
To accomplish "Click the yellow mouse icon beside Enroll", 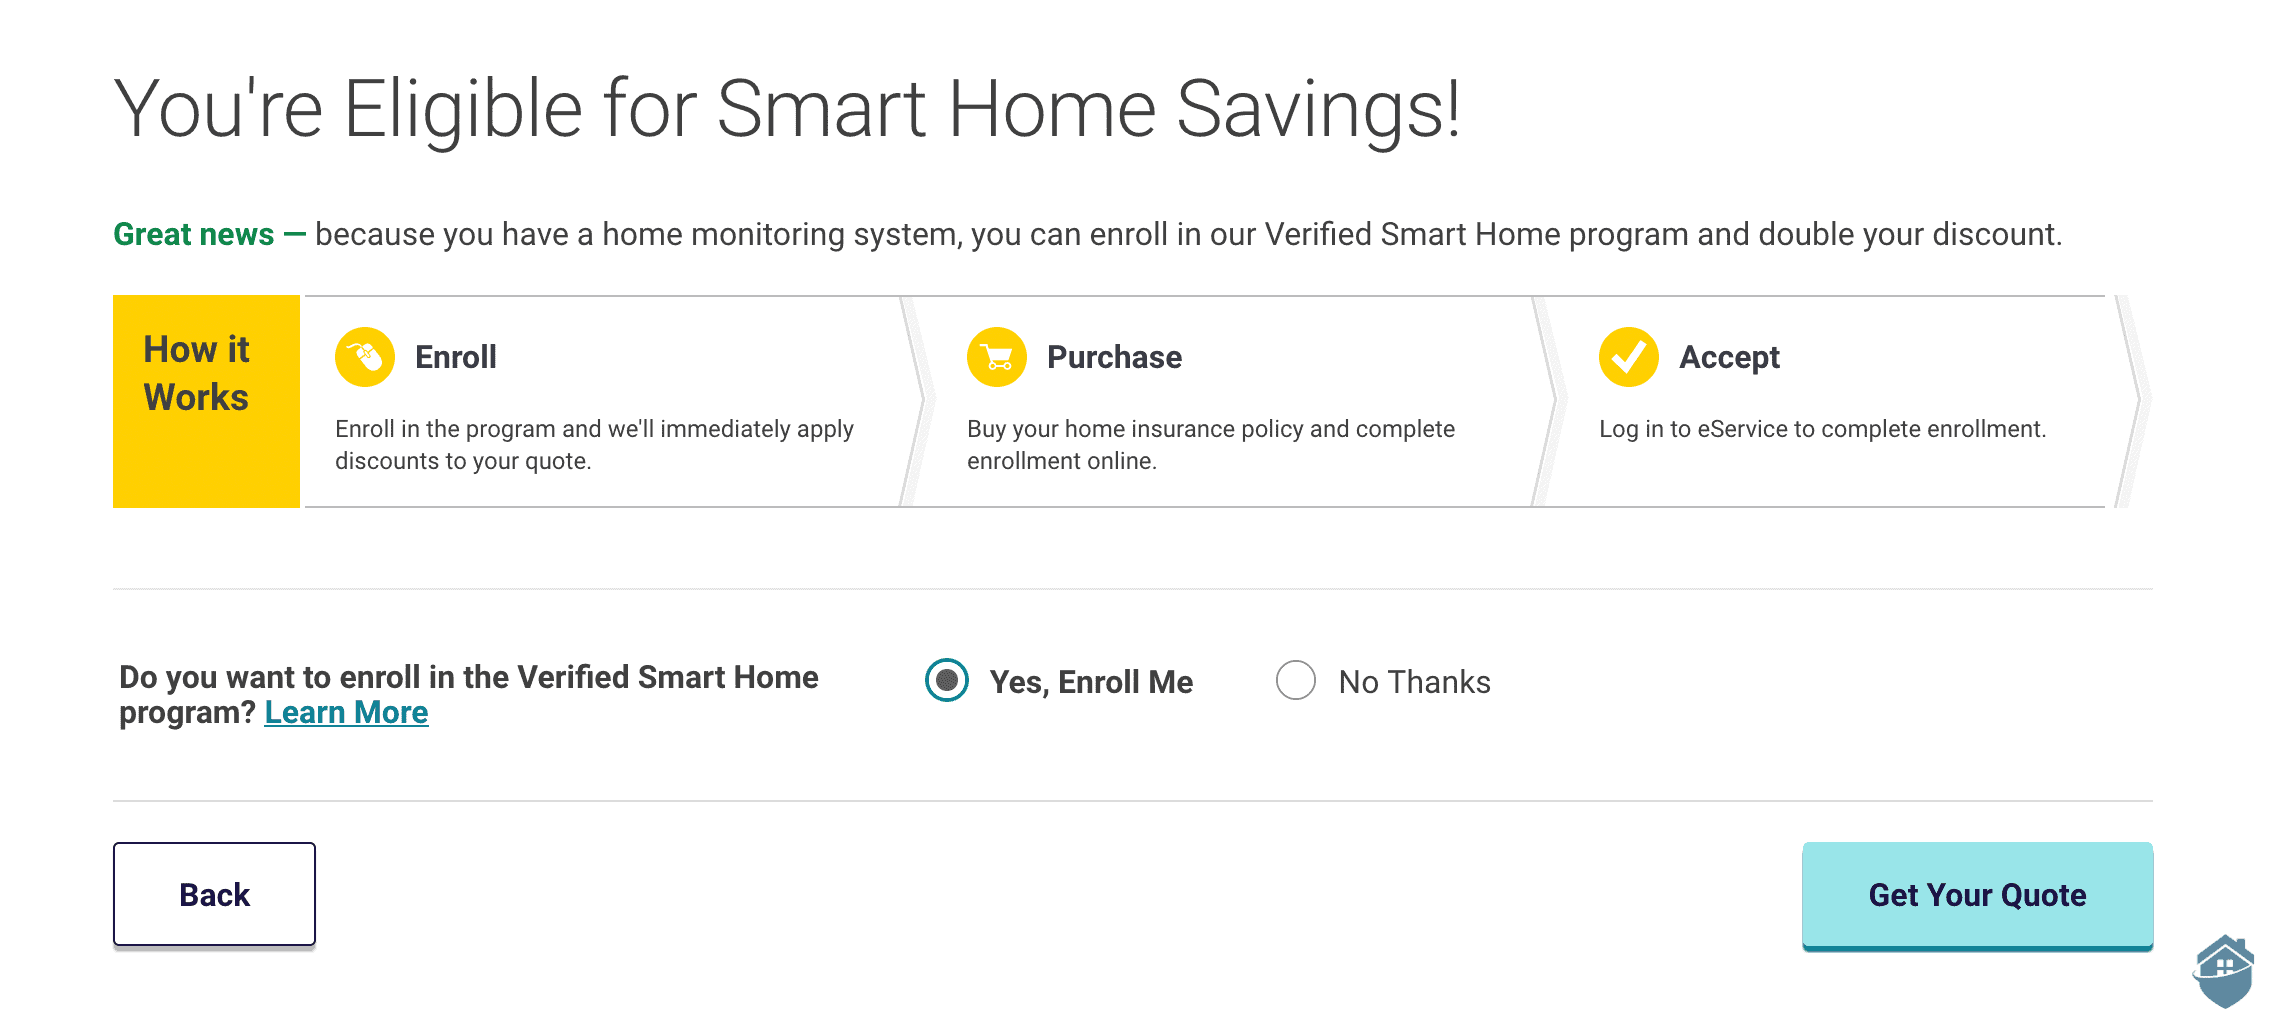I will pyautogui.click(x=364, y=357).
